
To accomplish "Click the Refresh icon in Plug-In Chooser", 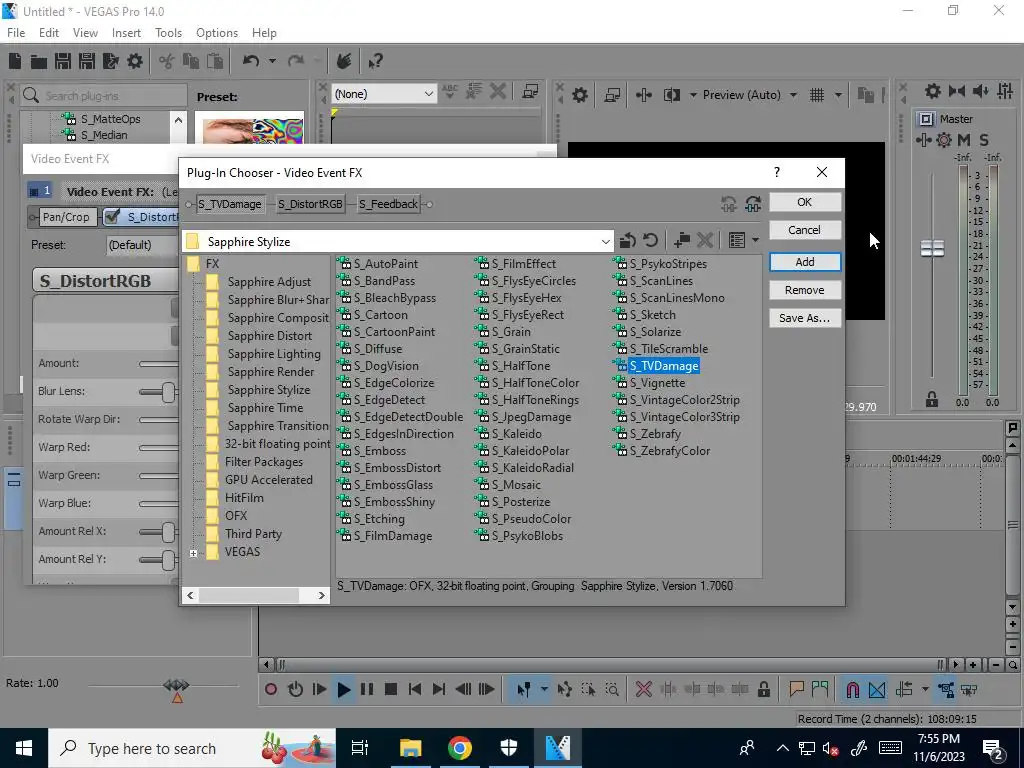I will 650,240.
